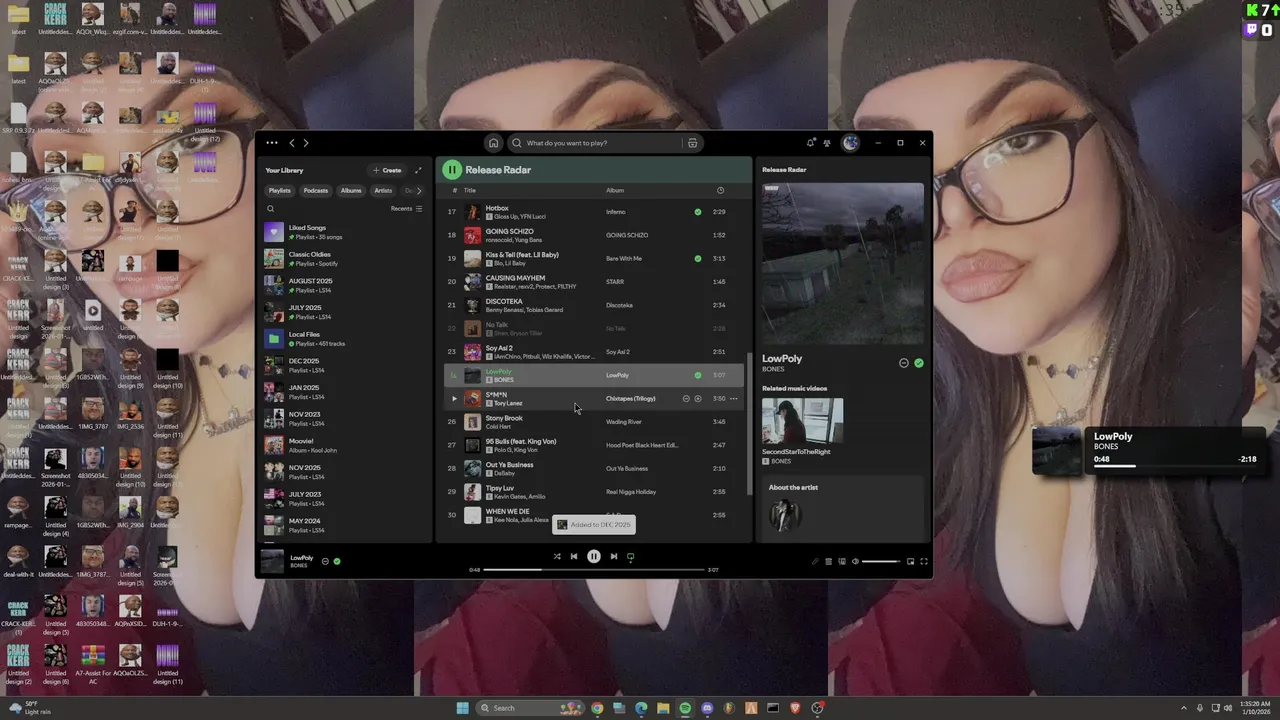Filter library by Artists

click(x=383, y=190)
